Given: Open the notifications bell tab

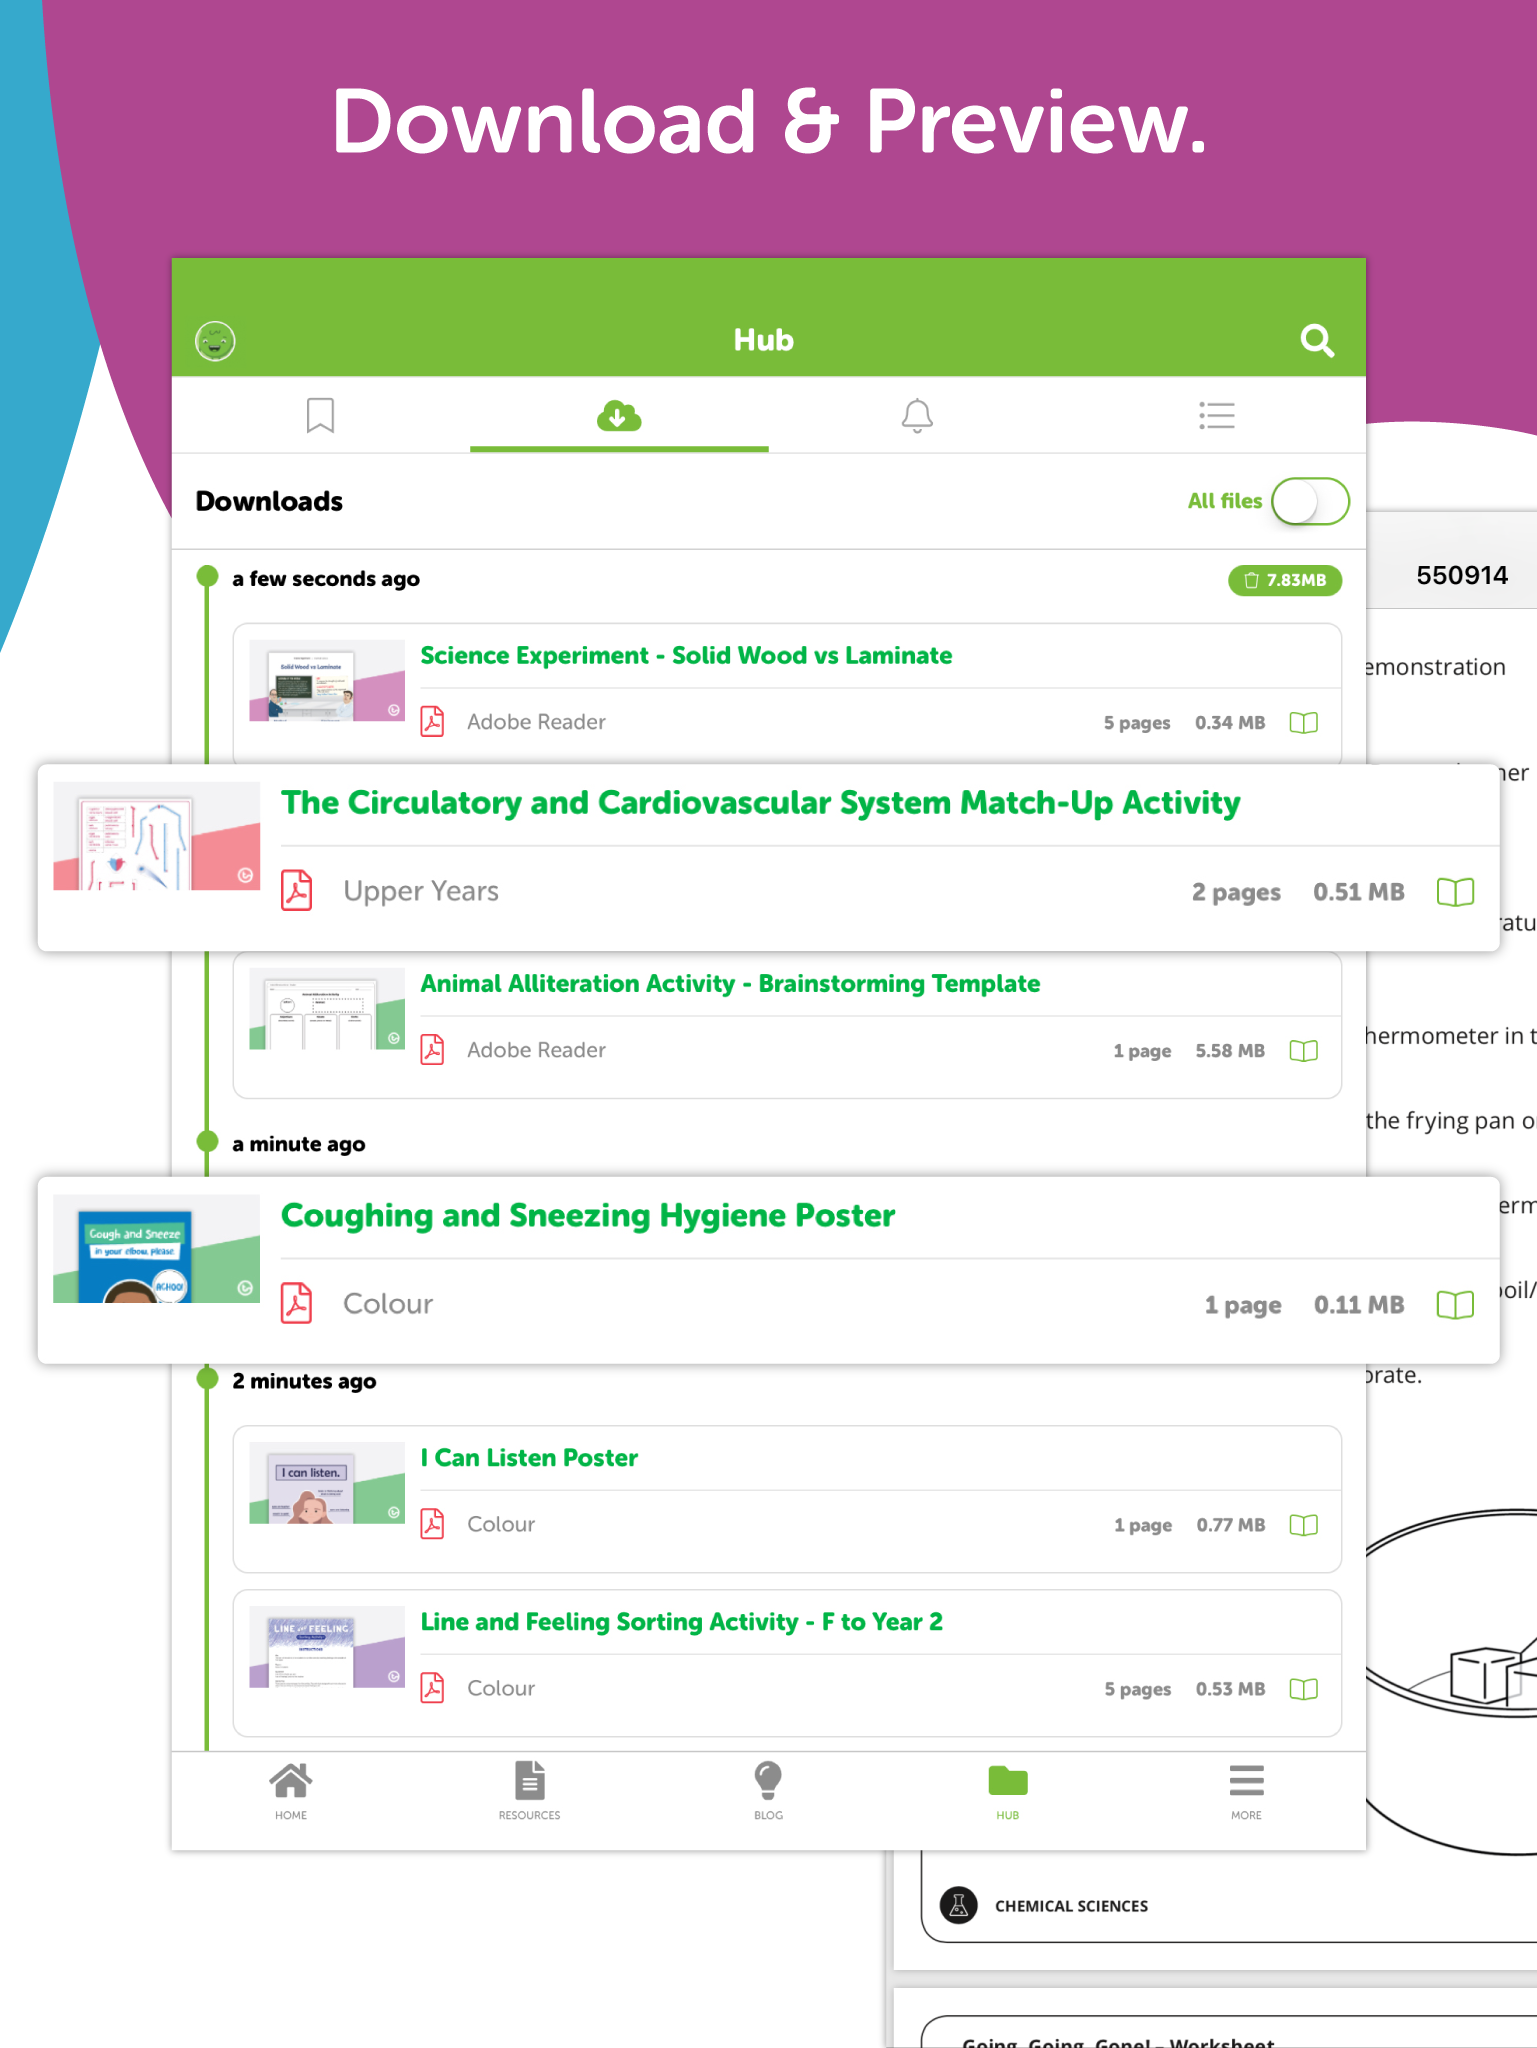Looking at the screenshot, I should [917, 415].
